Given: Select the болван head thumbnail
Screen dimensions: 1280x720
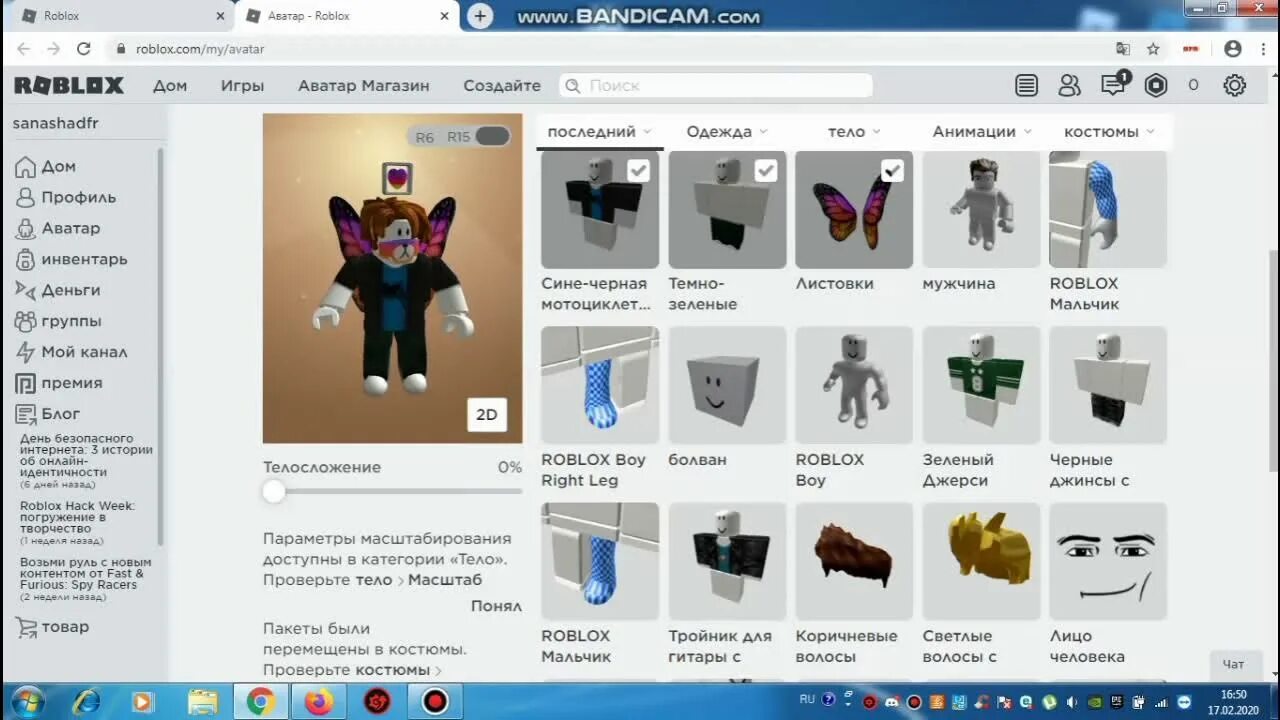Looking at the screenshot, I should click(x=727, y=385).
